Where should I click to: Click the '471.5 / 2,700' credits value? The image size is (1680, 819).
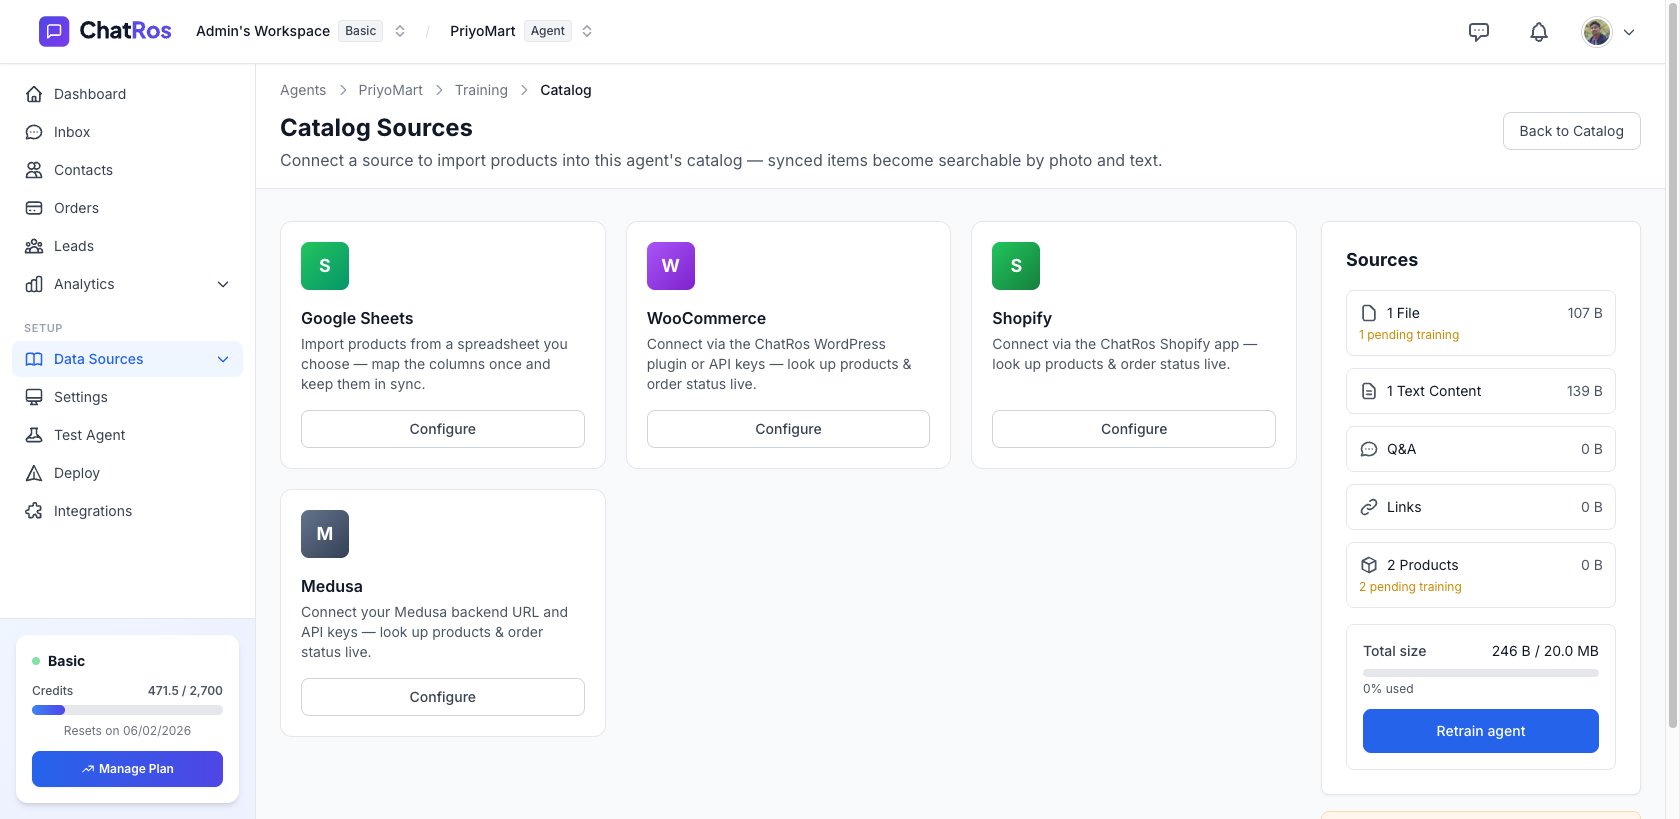tap(185, 691)
